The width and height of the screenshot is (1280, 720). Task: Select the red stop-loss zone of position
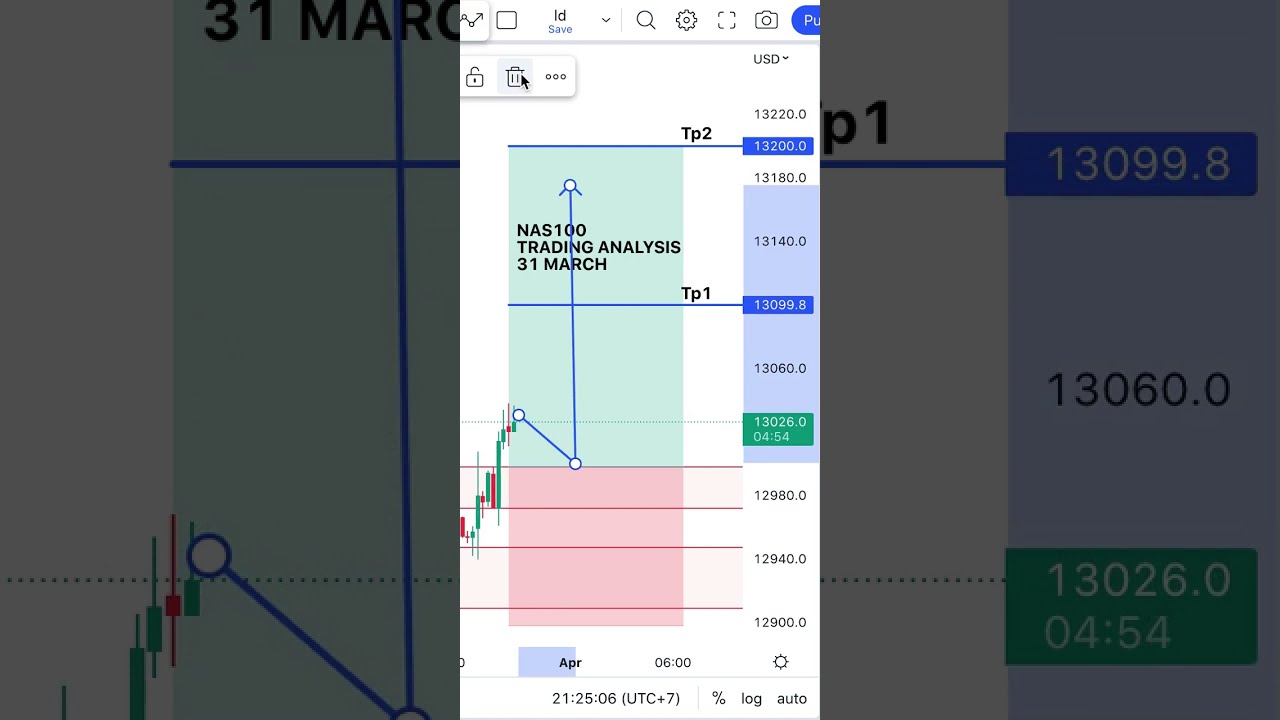596,546
